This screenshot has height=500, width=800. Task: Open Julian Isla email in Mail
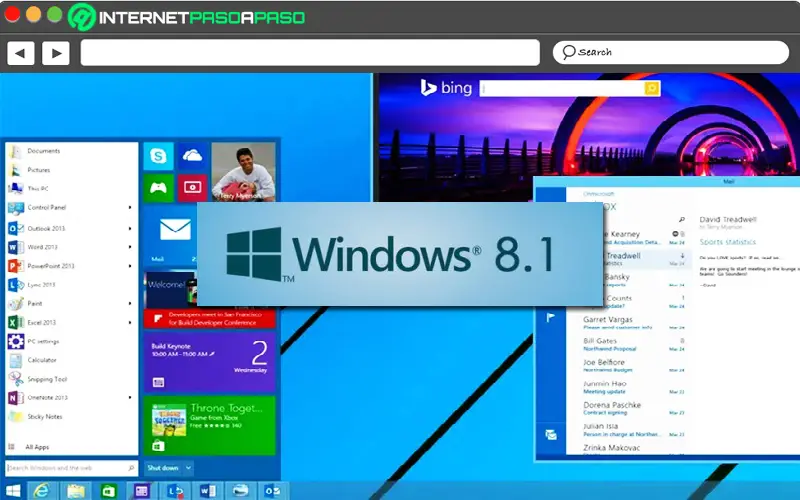[634, 430]
